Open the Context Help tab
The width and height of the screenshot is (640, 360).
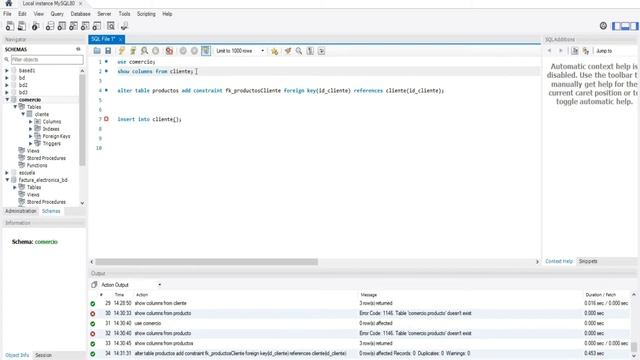(x=559, y=261)
